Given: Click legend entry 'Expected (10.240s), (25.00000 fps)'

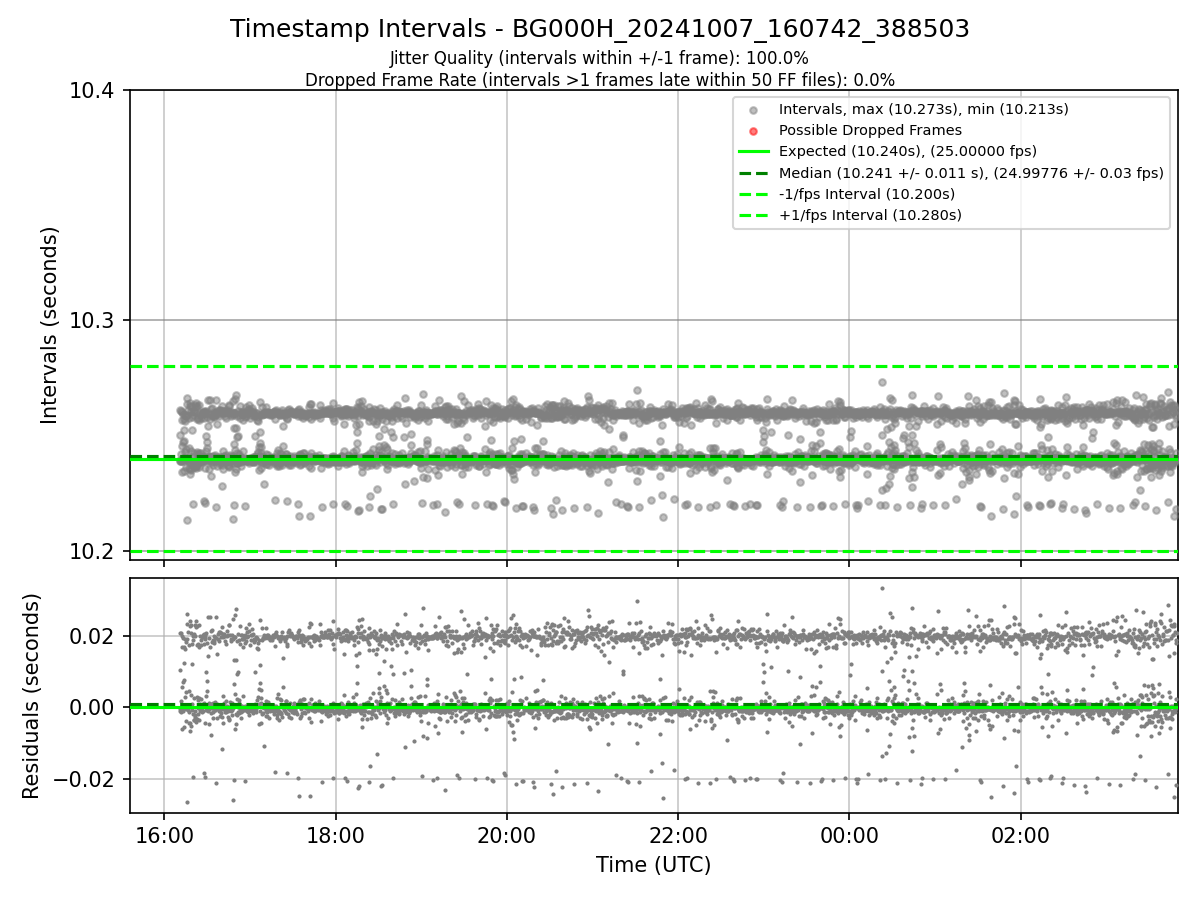Looking at the screenshot, I should coord(908,151).
